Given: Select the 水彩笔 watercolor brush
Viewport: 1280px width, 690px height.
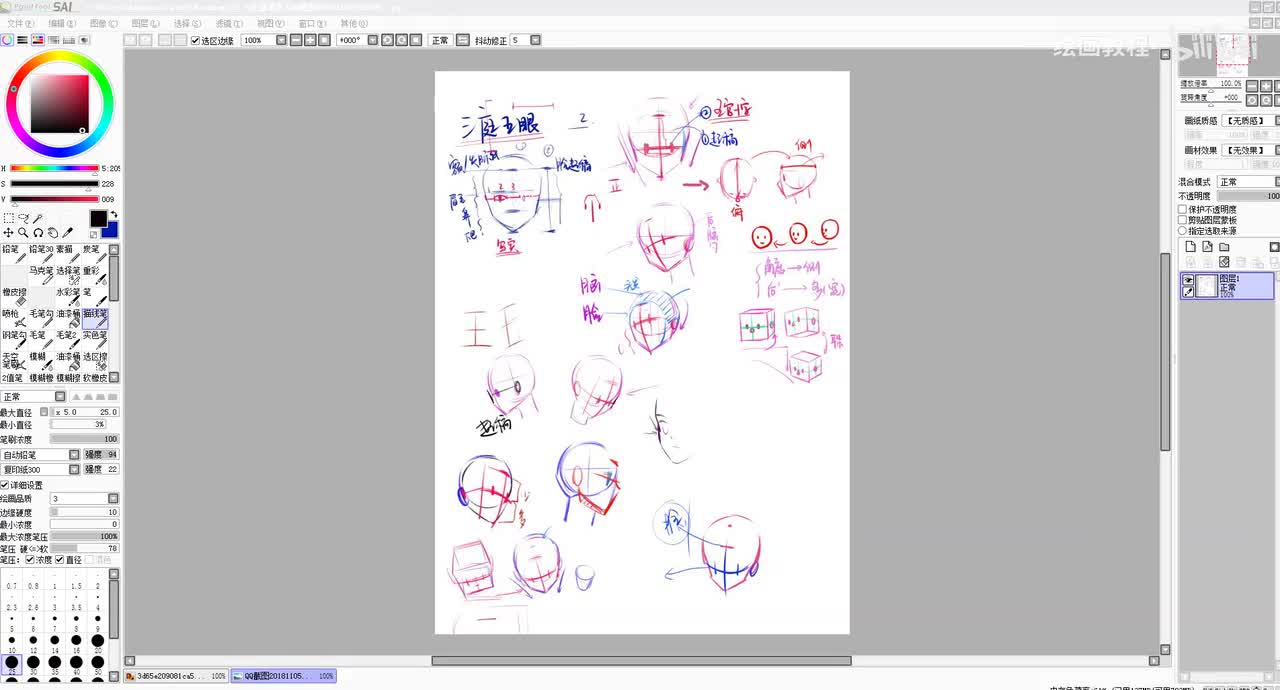Looking at the screenshot, I should [x=68, y=298].
